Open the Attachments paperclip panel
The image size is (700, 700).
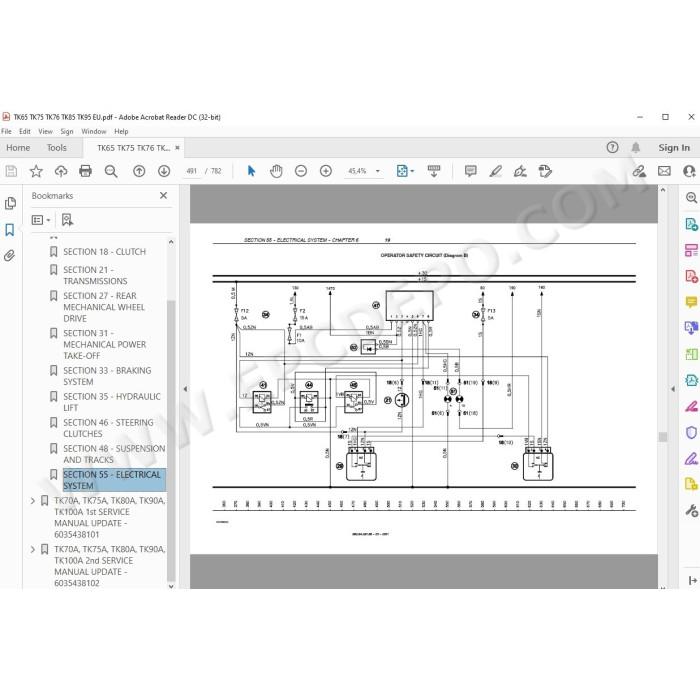pyautogui.click(x=9, y=256)
